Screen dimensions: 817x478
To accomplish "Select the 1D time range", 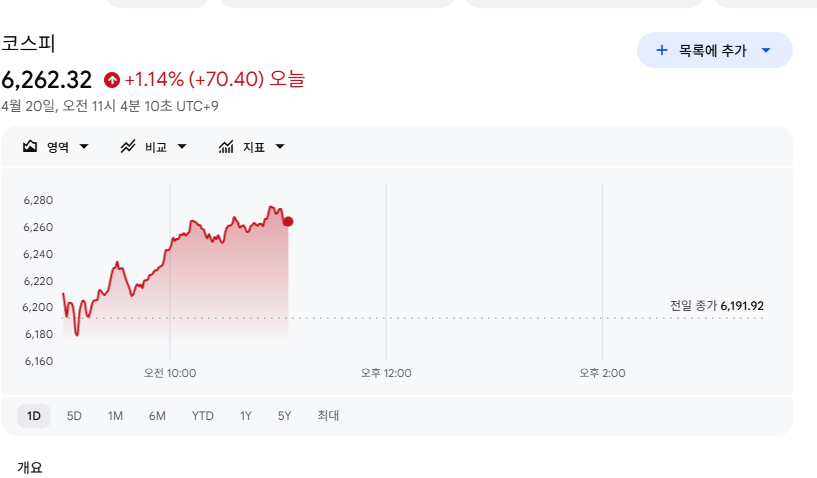I will (x=34, y=416).
